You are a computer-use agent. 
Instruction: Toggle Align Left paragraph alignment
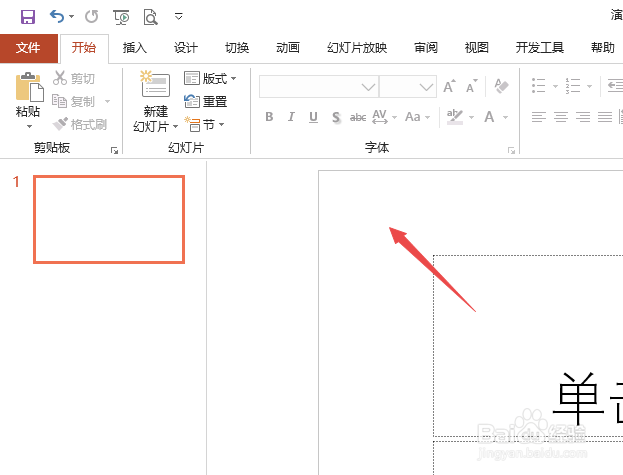coord(539,117)
